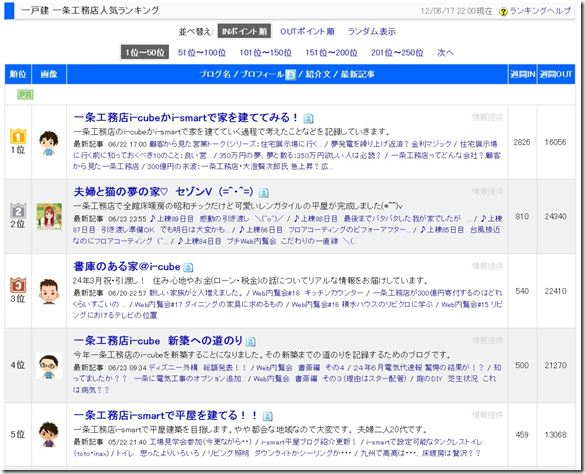The height and width of the screenshot is (474, 585).
Task: Open article i-smart平屋ブログ紹介更新！
Action: pos(309,442)
